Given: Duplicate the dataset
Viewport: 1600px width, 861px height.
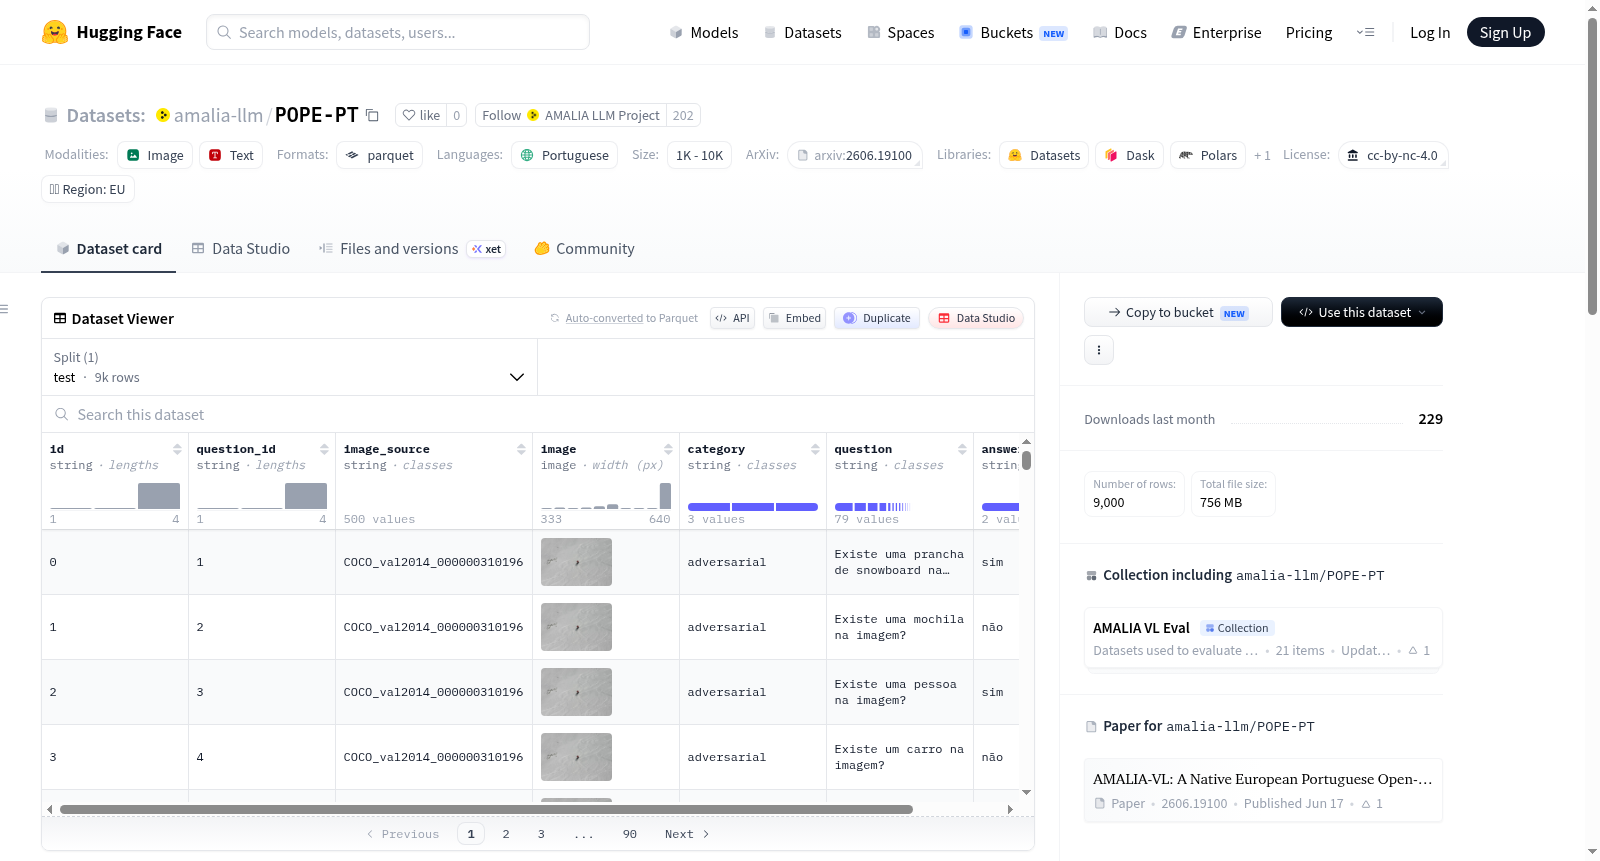Looking at the screenshot, I should coord(877,318).
